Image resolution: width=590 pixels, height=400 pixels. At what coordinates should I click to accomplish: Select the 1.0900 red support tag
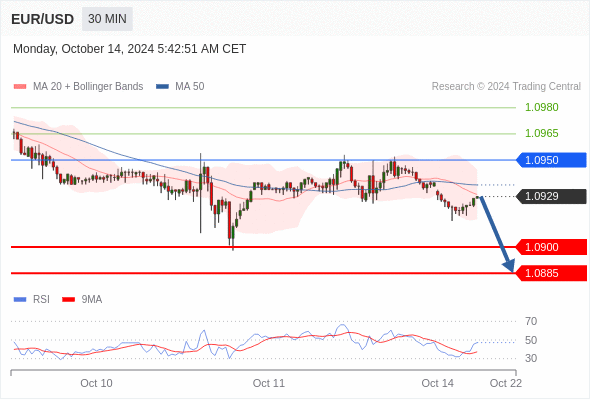click(551, 247)
